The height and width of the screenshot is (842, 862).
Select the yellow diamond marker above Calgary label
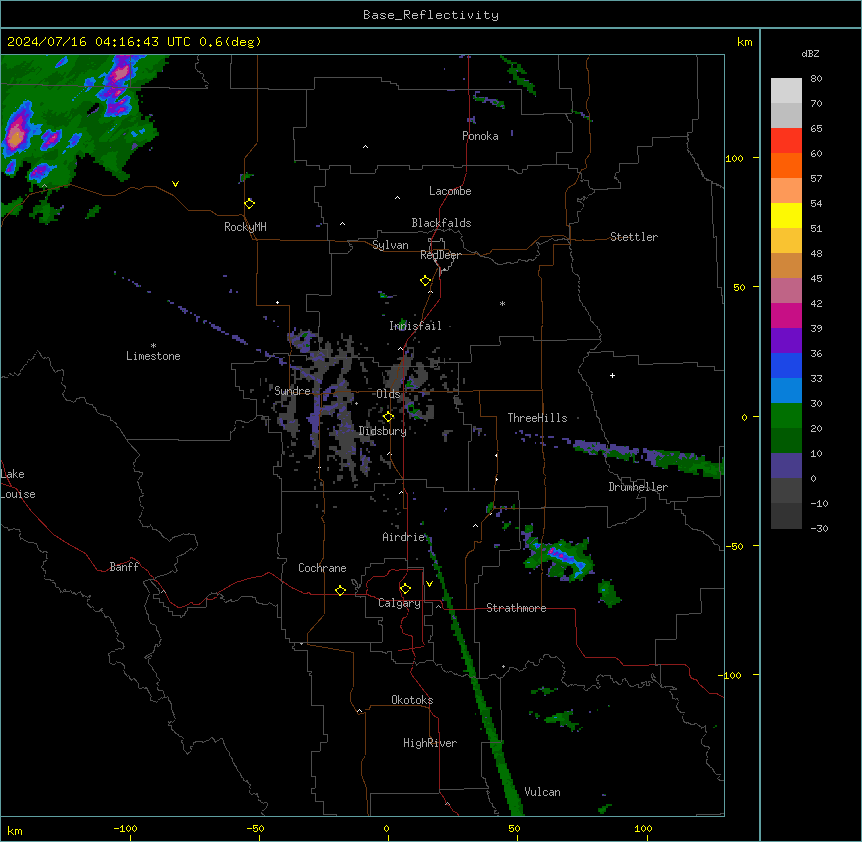point(405,589)
